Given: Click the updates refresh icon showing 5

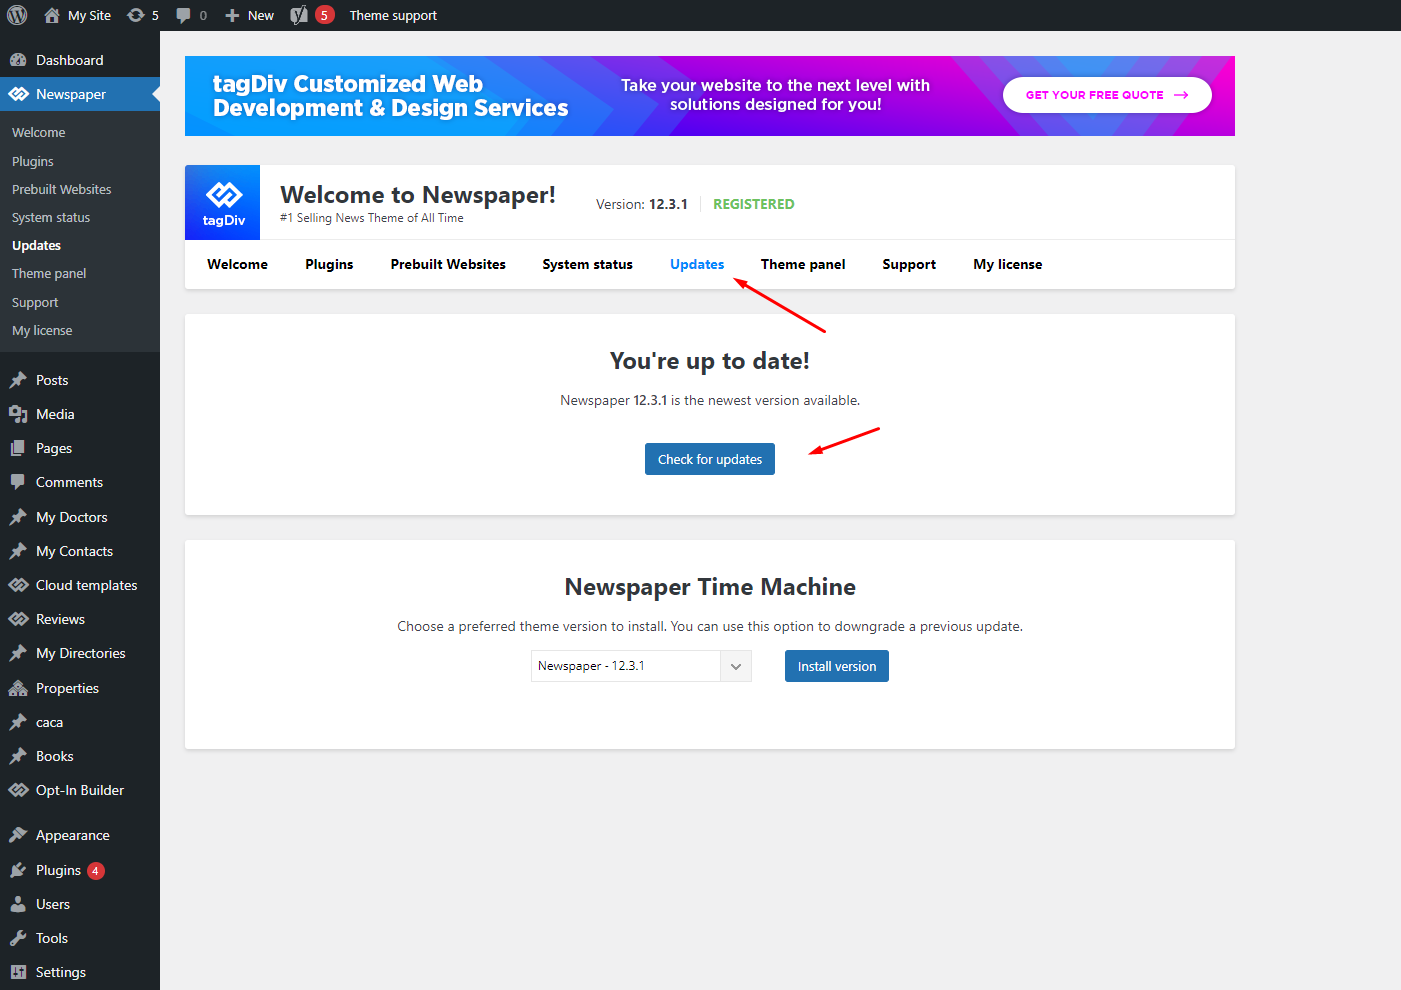Looking at the screenshot, I should click(x=136, y=15).
